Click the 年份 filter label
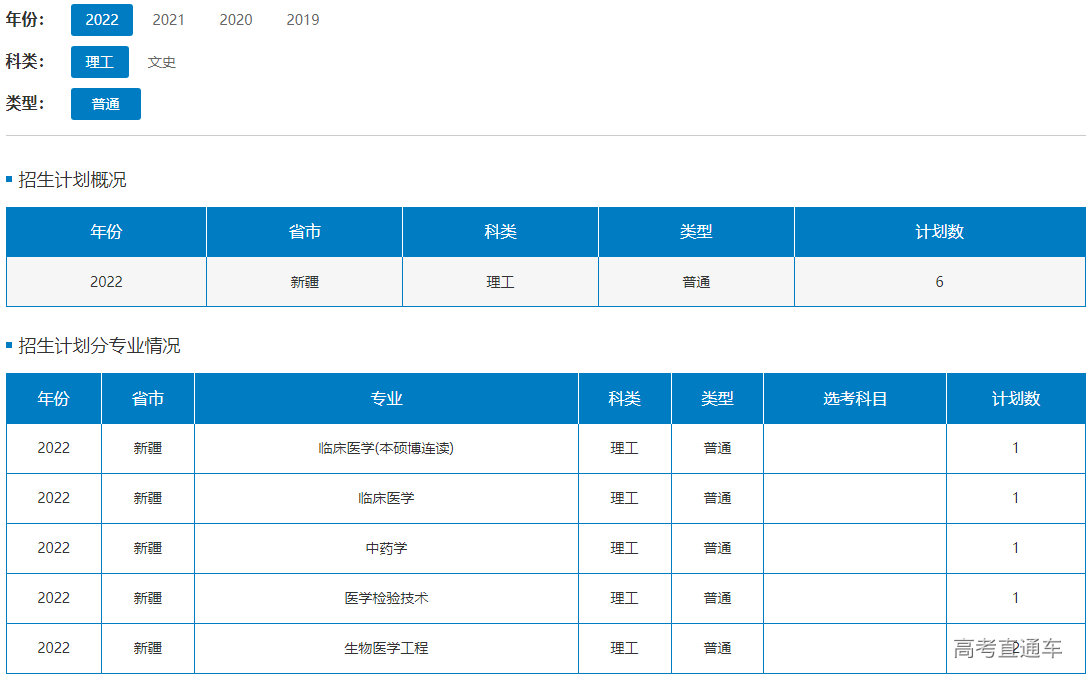1091x688 pixels. pyautogui.click(x=25, y=20)
